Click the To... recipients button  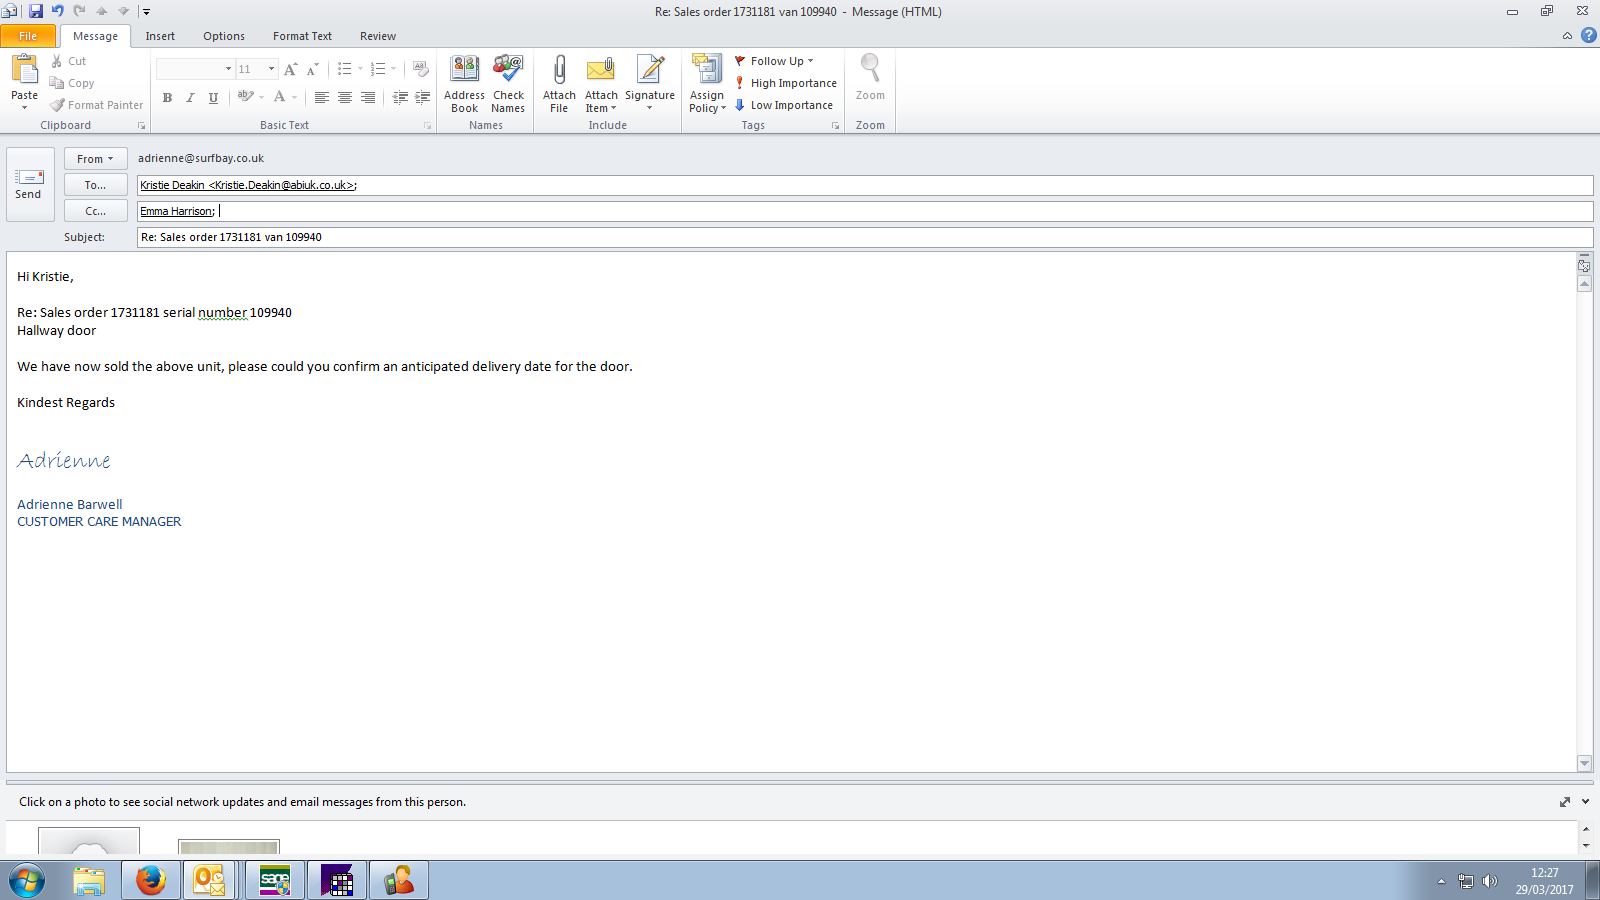pos(96,185)
